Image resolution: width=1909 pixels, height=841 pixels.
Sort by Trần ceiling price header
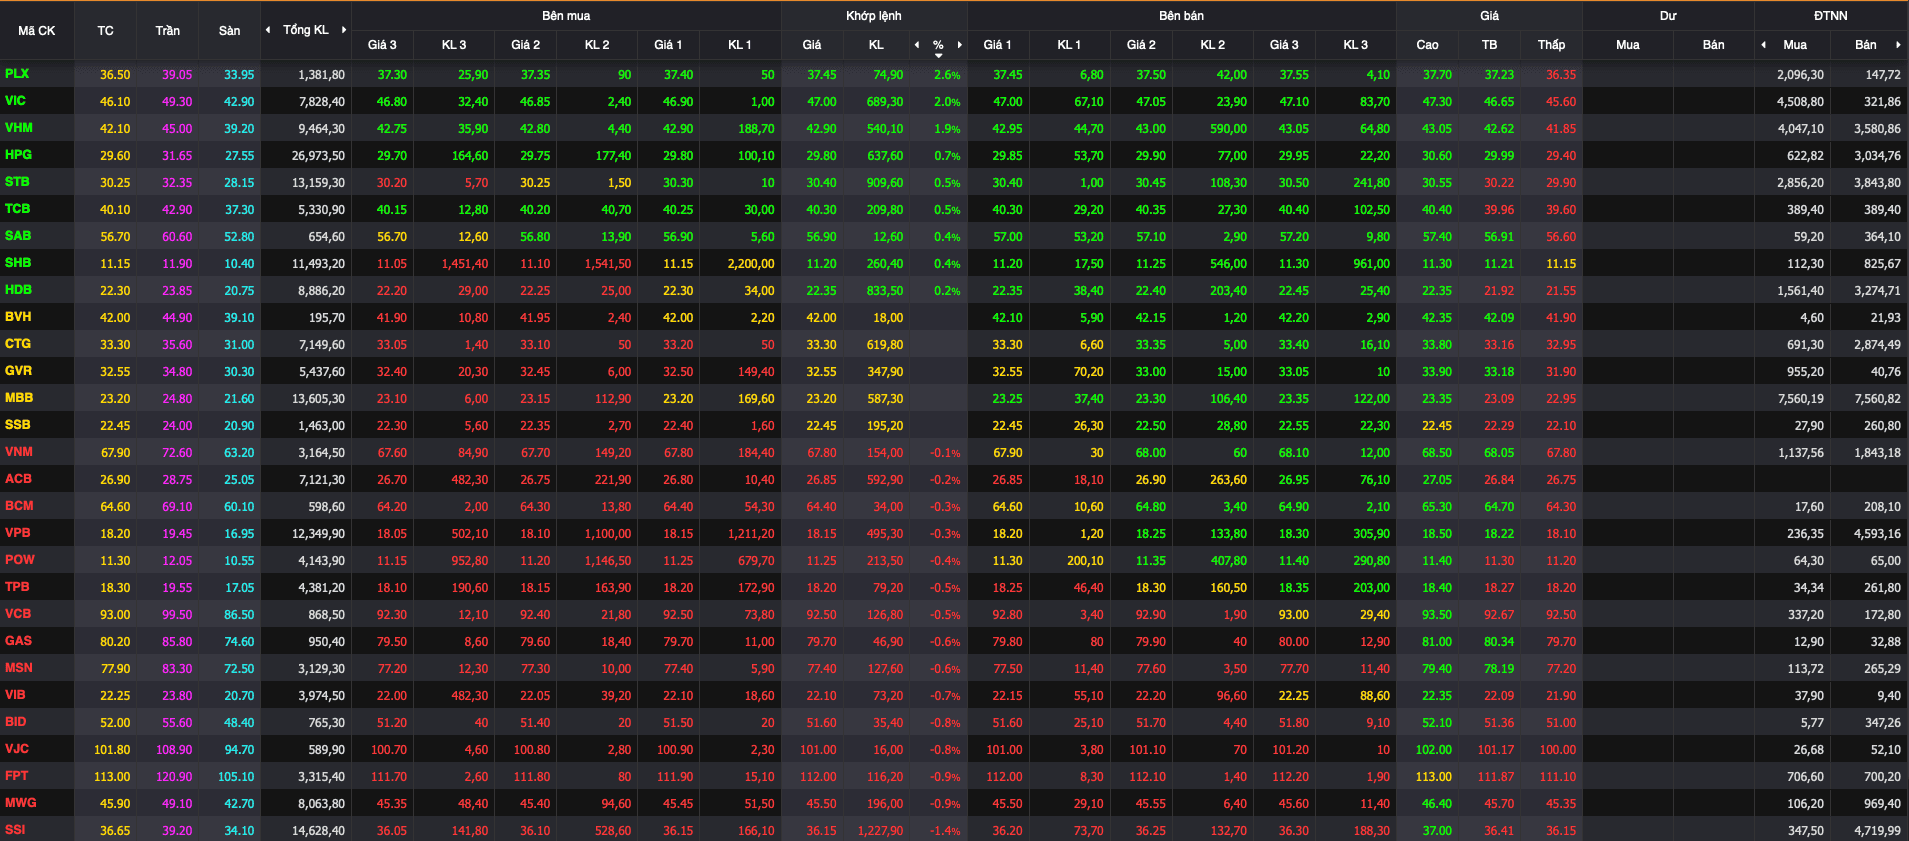(x=168, y=31)
